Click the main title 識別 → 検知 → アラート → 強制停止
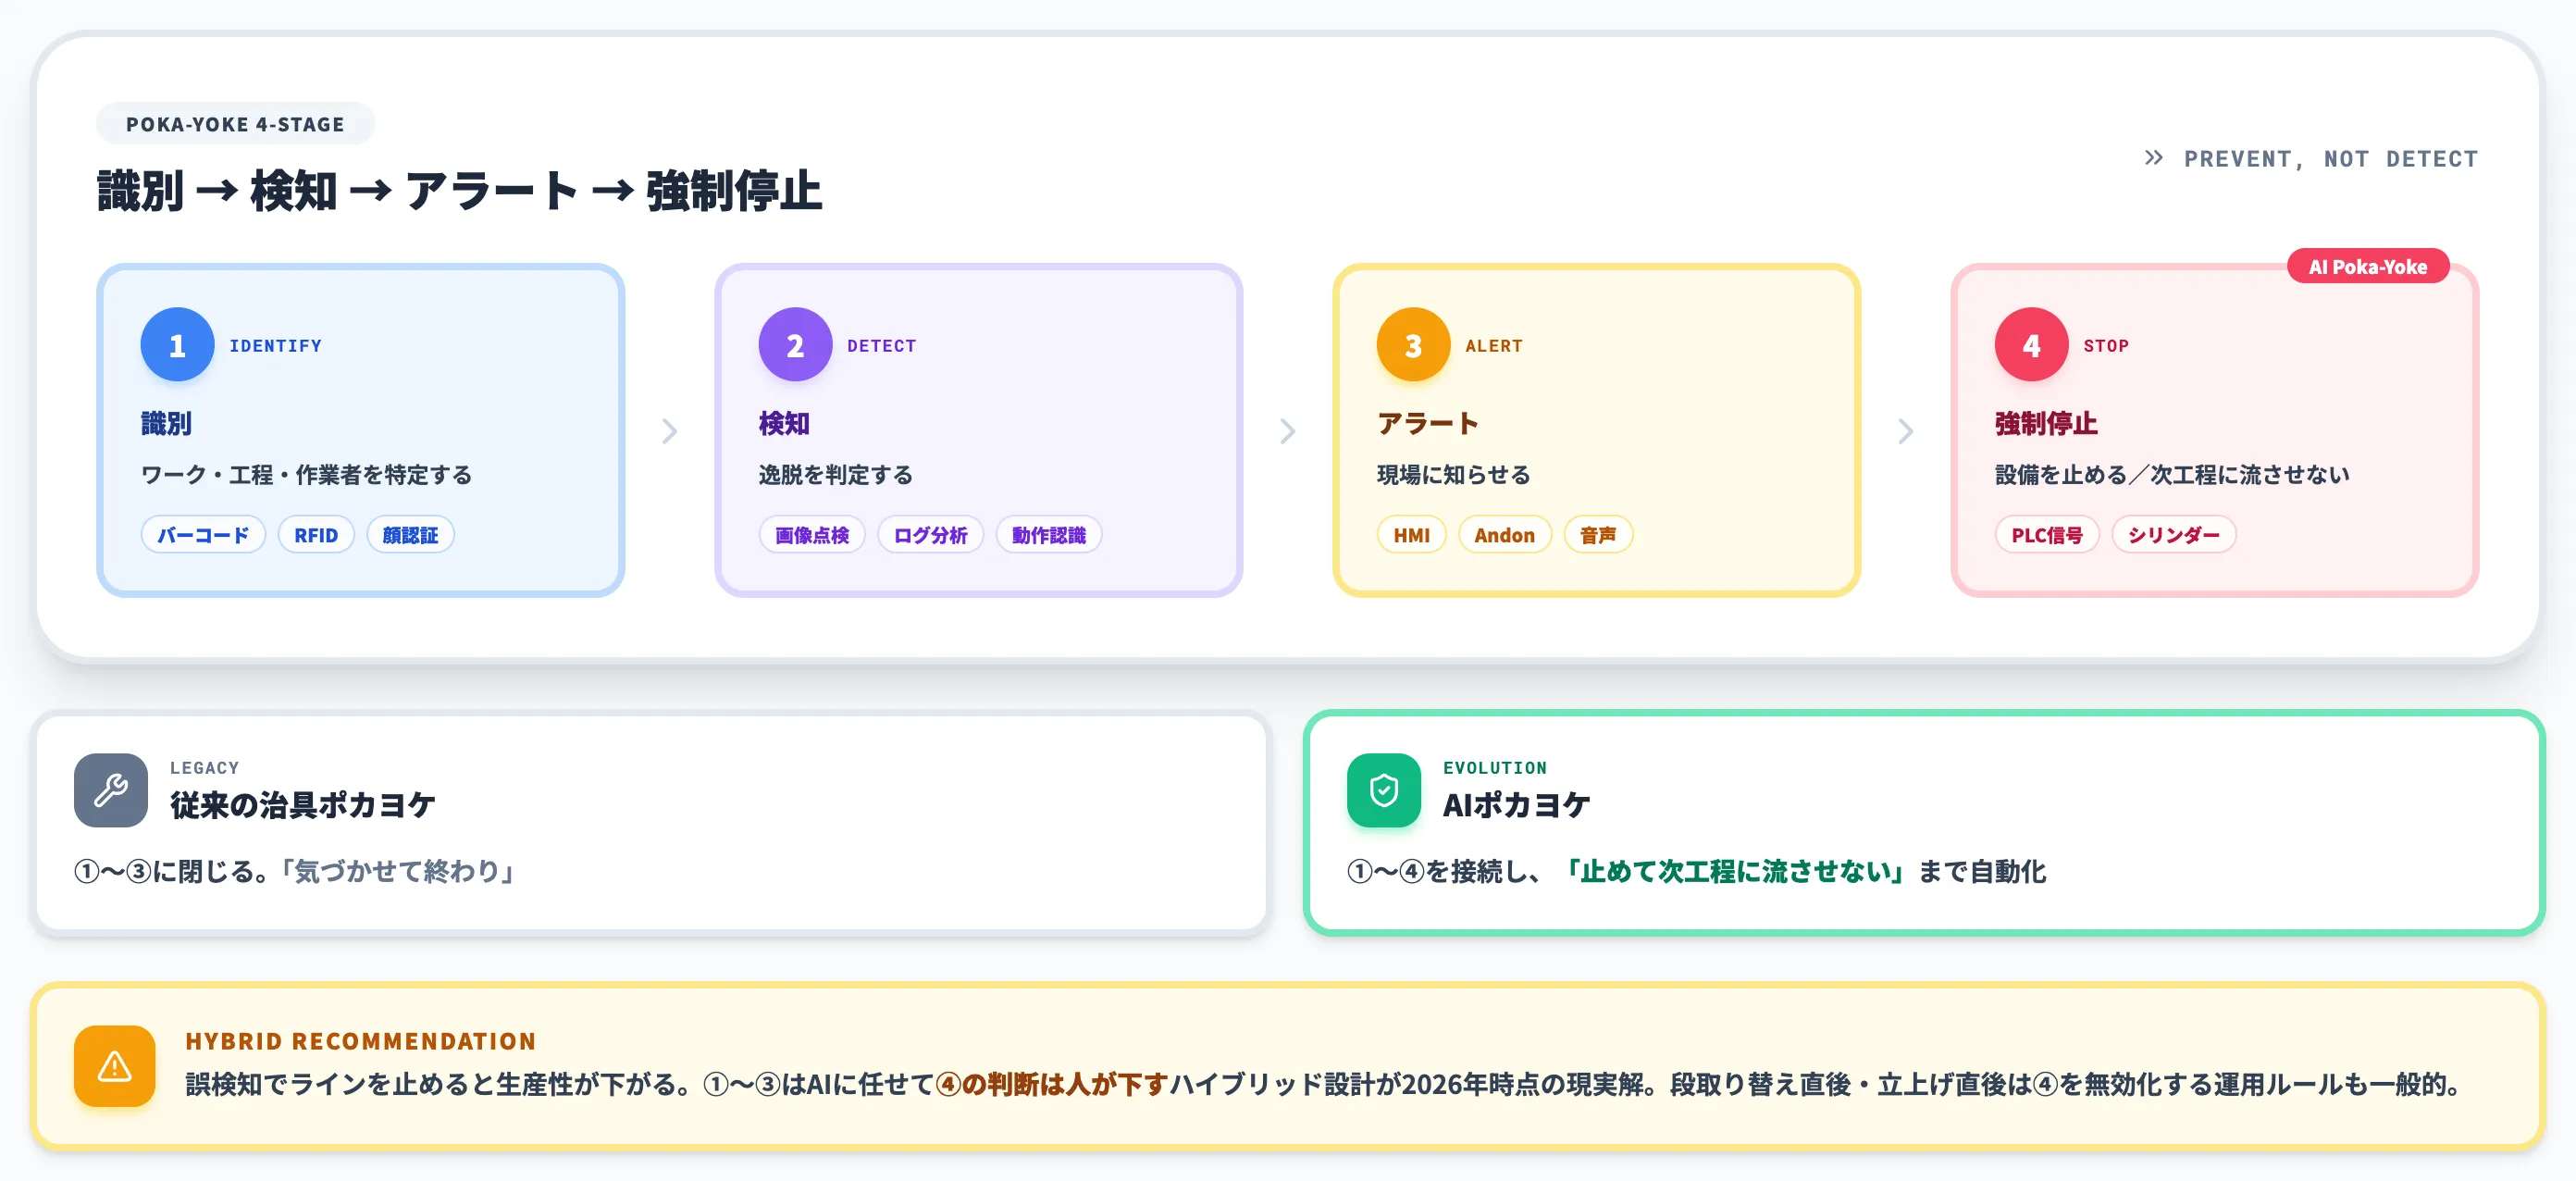Viewport: 2576px width, 1181px height. pos(459,191)
